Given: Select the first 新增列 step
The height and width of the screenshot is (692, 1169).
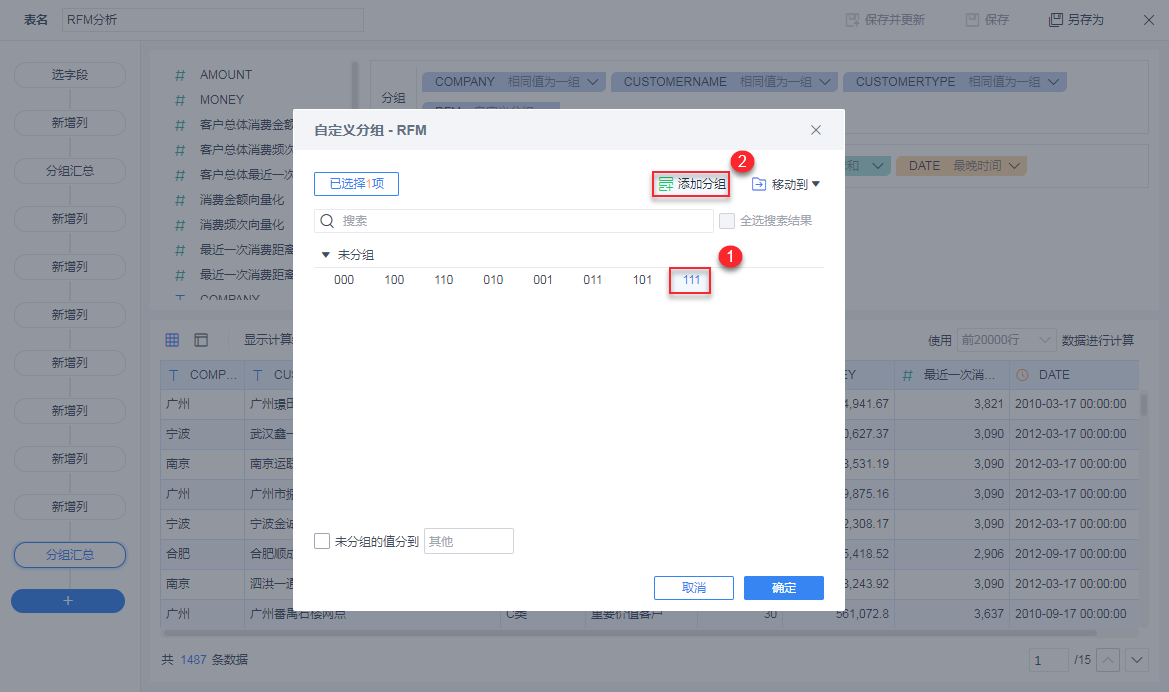Looking at the screenshot, I should click(x=70, y=123).
